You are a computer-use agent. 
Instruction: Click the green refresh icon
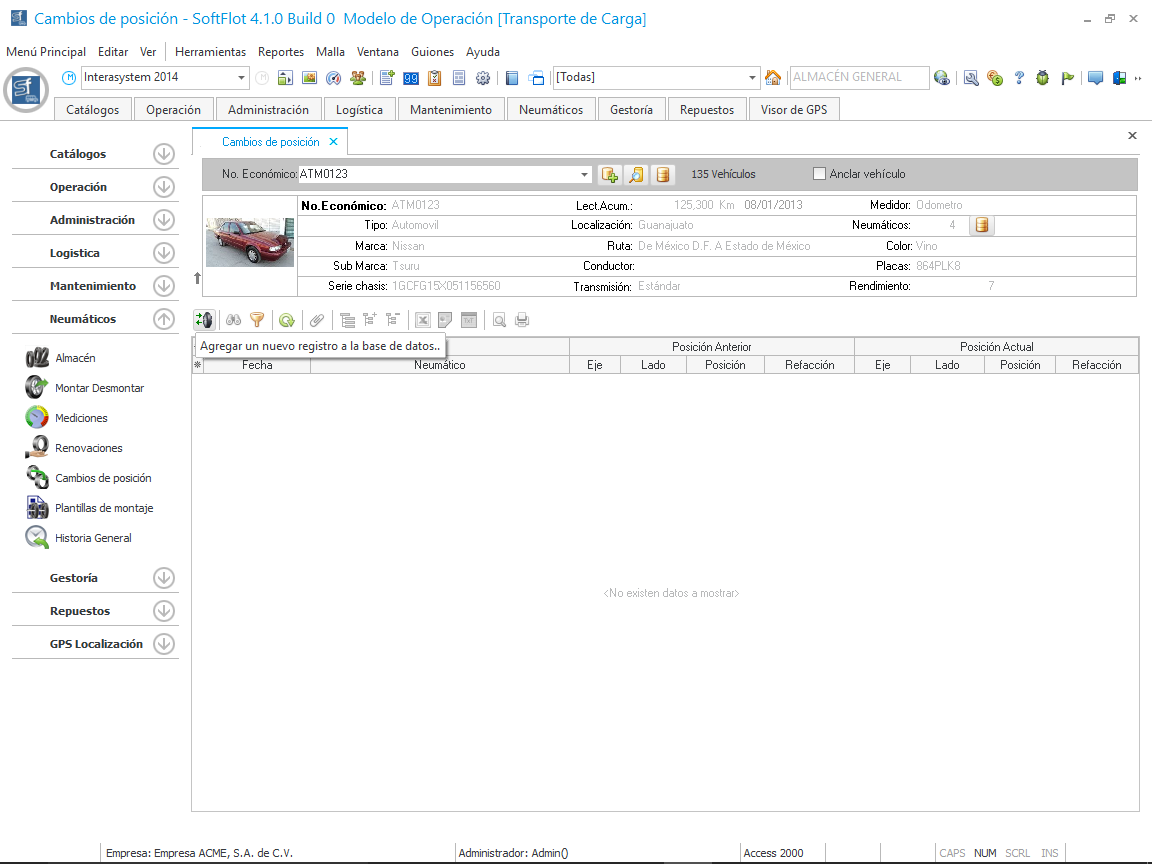[x=286, y=320]
